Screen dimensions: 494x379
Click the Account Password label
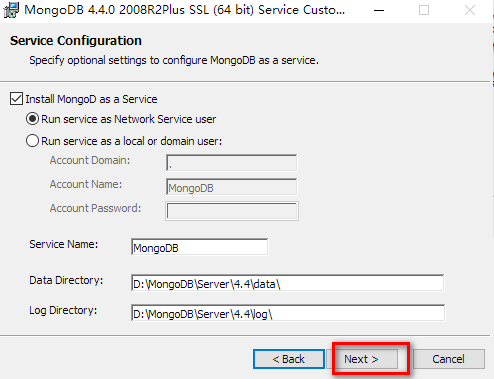[x=95, y=208]
